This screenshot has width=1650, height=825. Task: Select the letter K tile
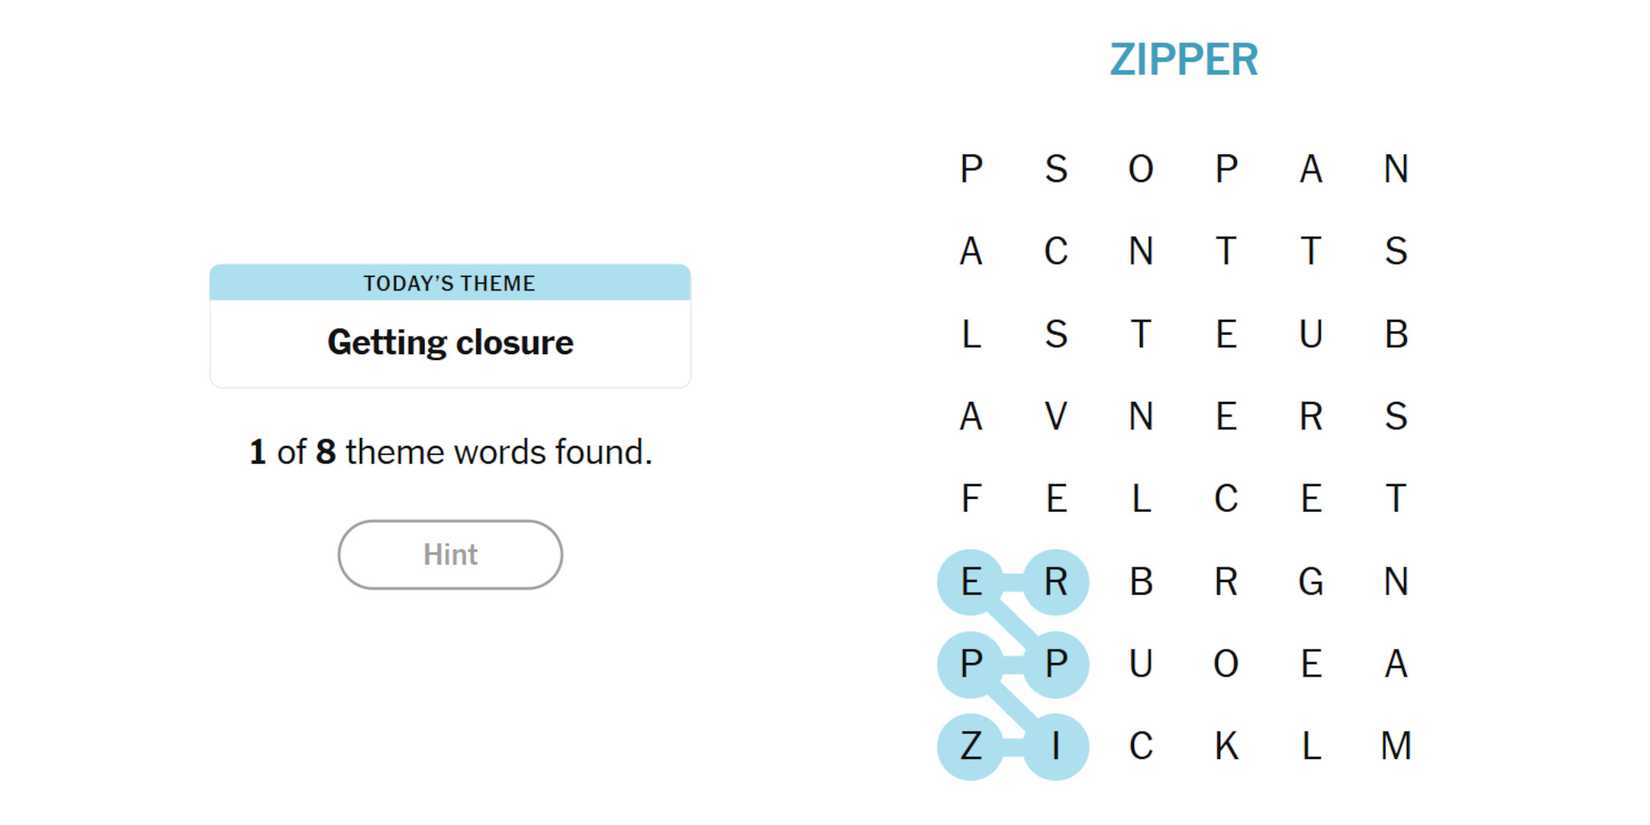point(1226,746)
